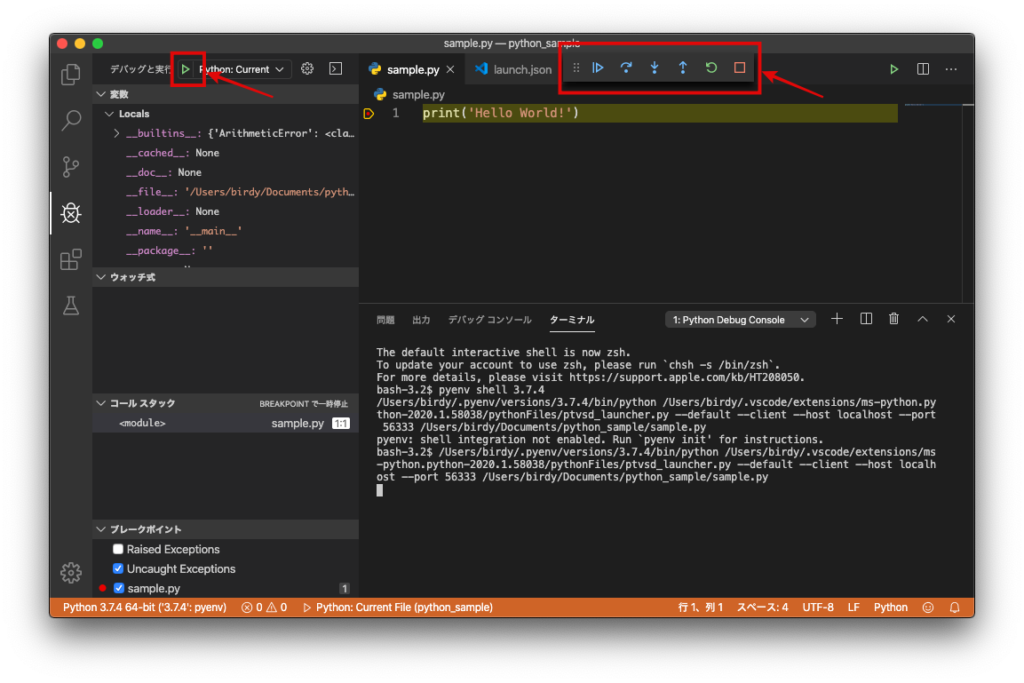Enable the Raised Exceptions checkbox
This screenshot has width=1024, height=683.
pyautogui.click(x=118, y=549)
